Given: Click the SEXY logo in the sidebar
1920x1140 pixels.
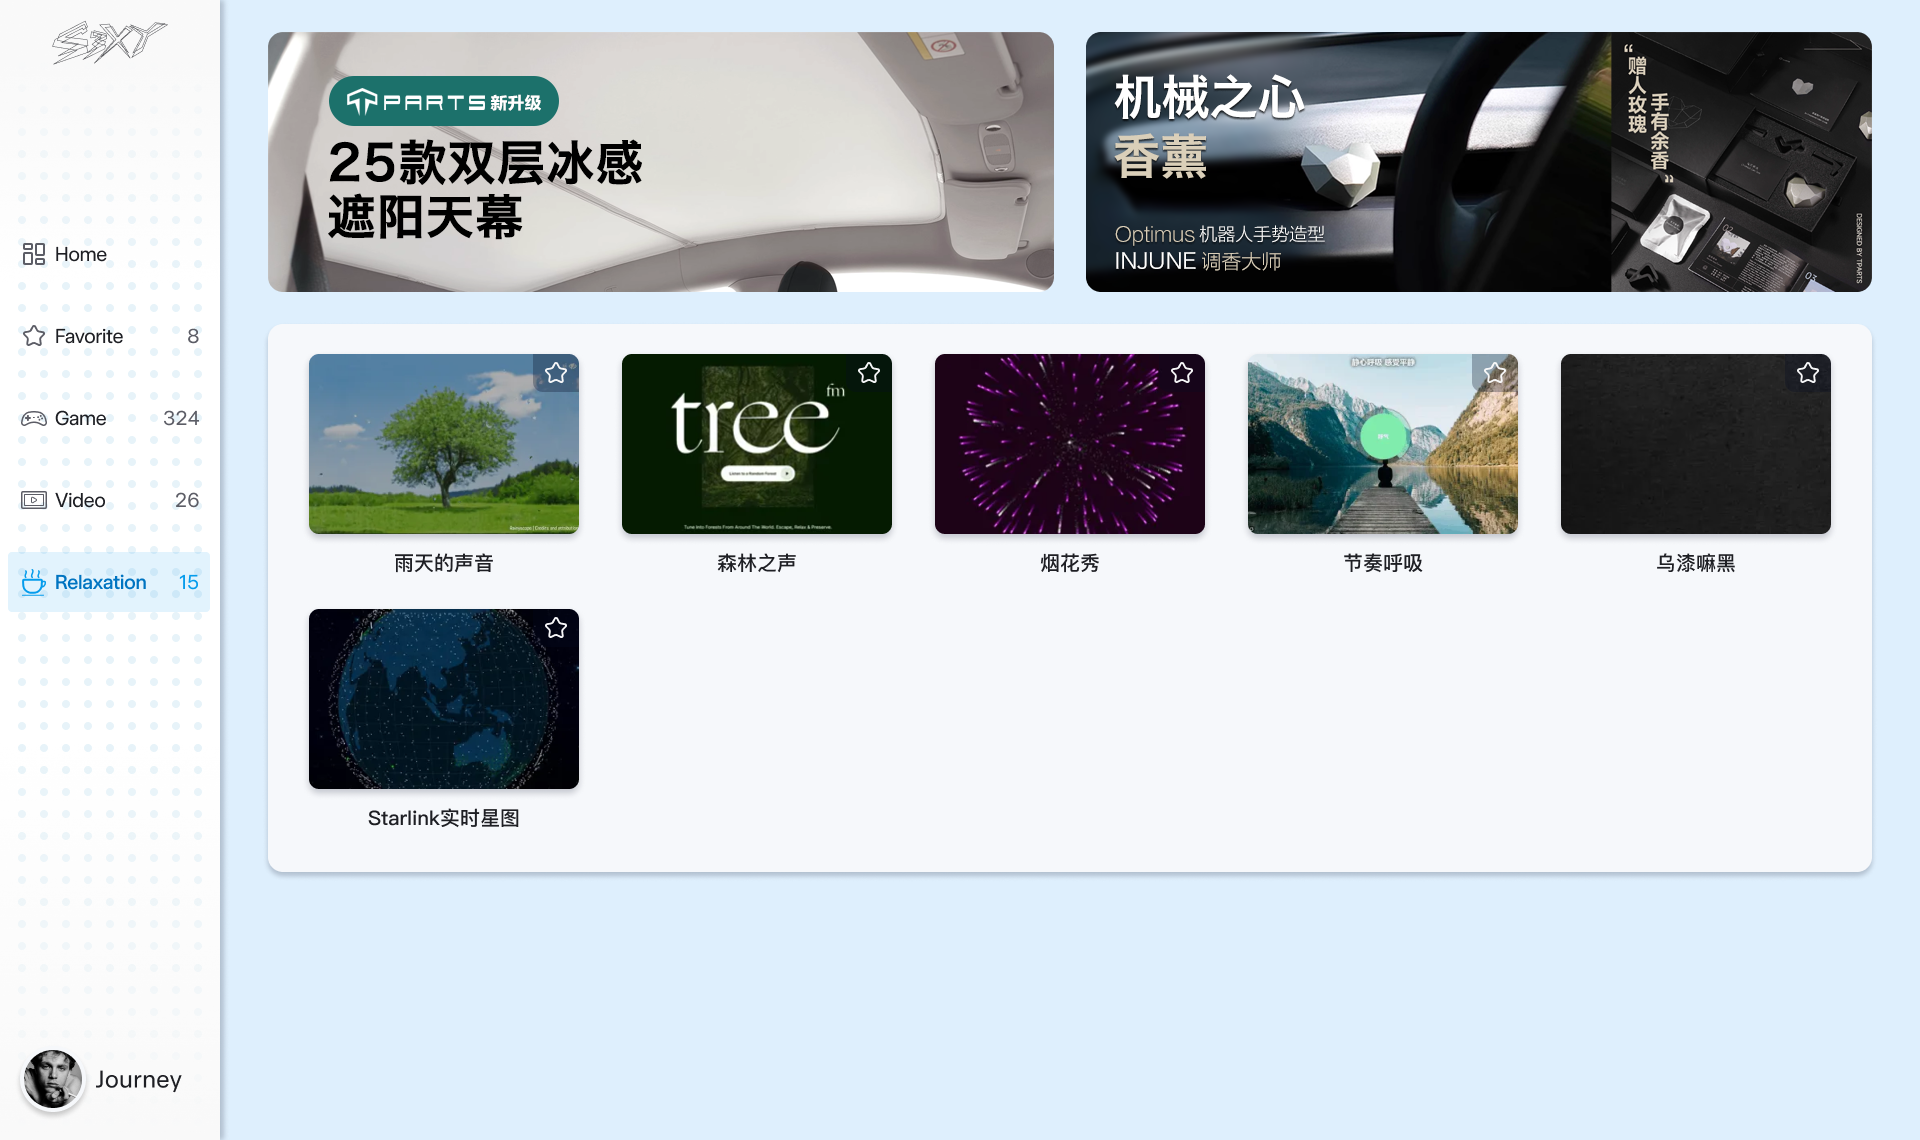Looking at the screenshot, I should (x=109, y=43).
